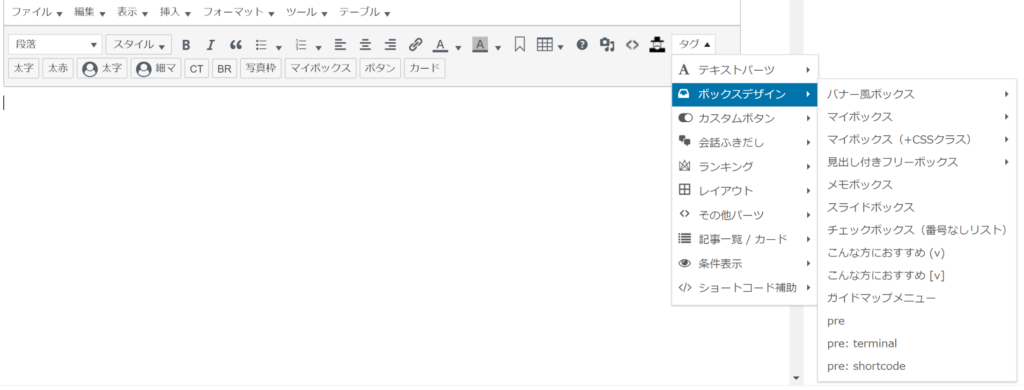Click the bookmark anchor icon
Image resolution: width=1024 pixels, height=390 pixels.
tap(520, 45)
